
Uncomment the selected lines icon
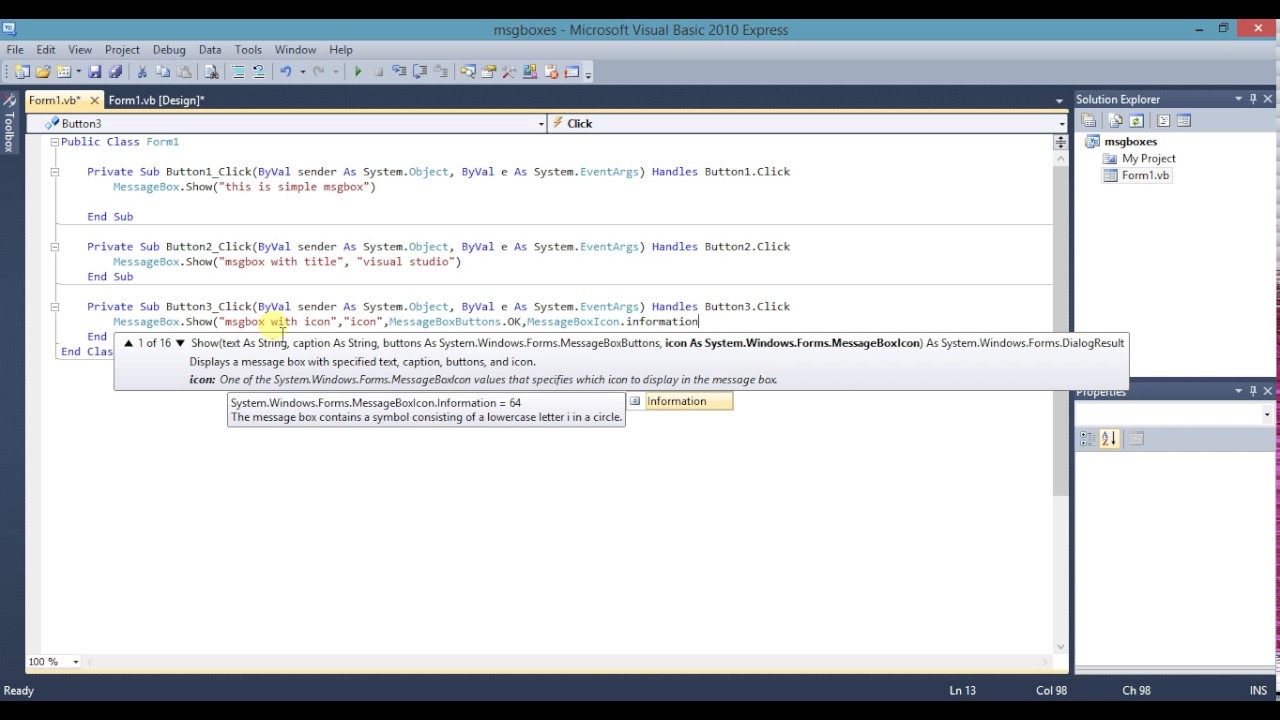(258, 72)
